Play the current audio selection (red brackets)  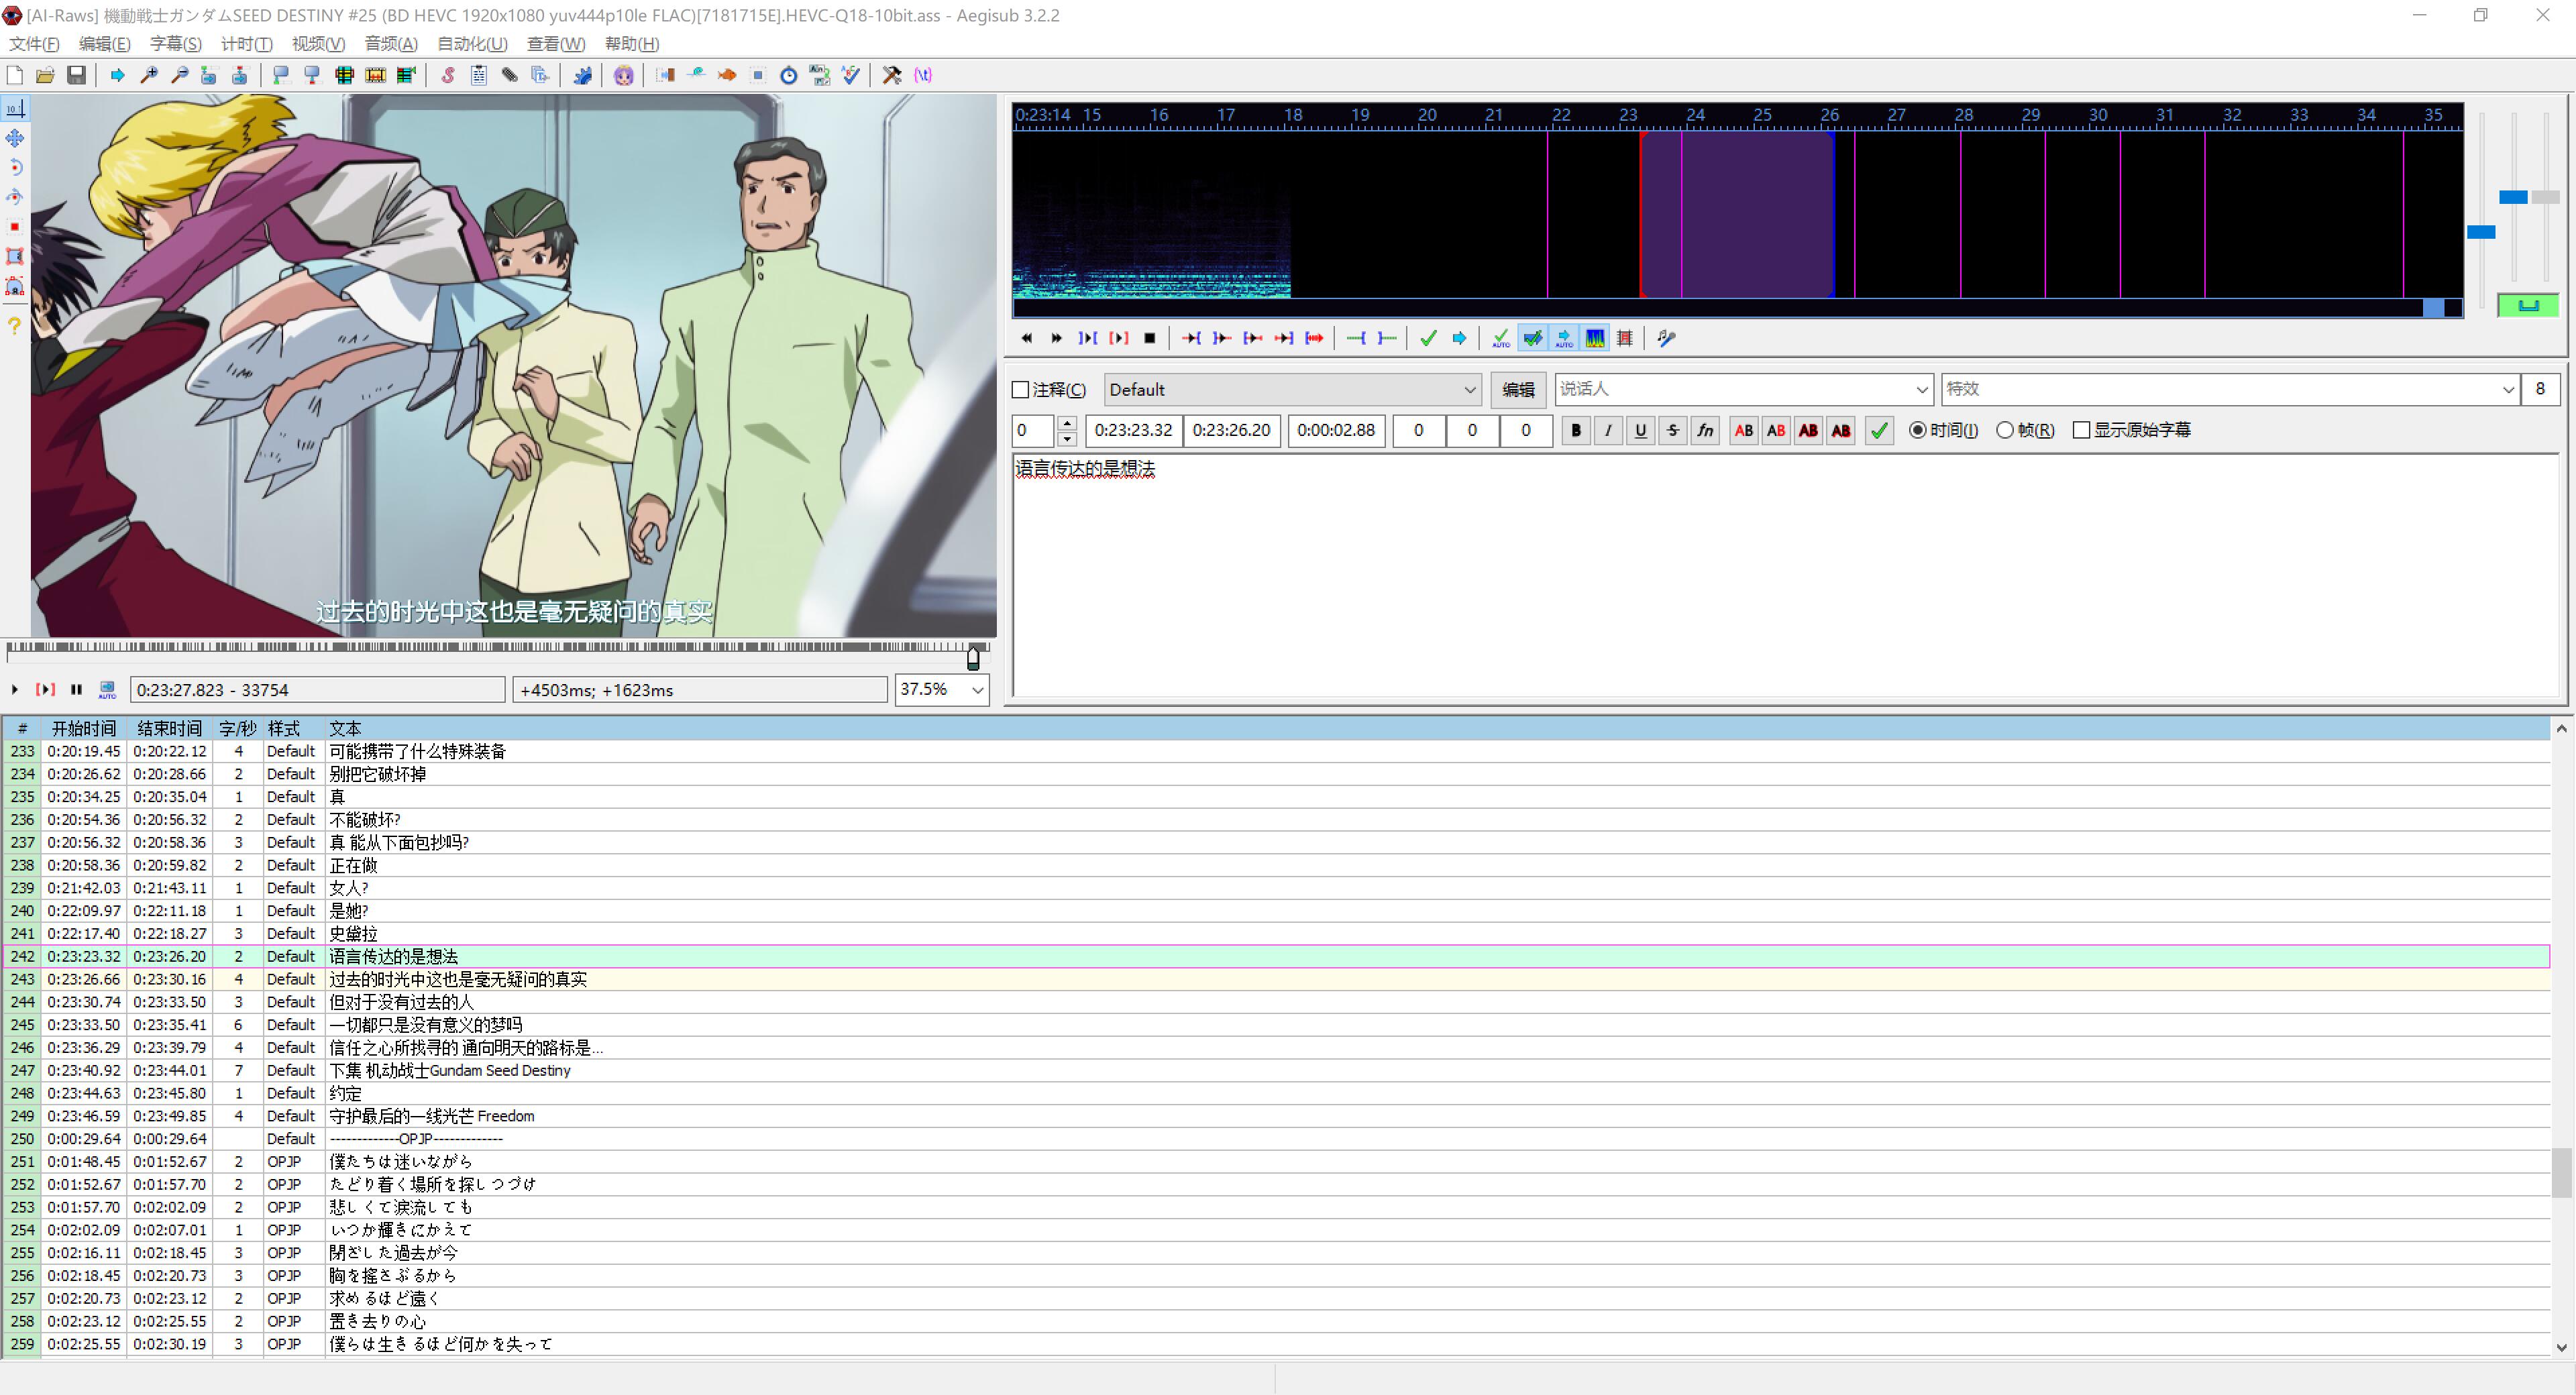point(1119,338)
